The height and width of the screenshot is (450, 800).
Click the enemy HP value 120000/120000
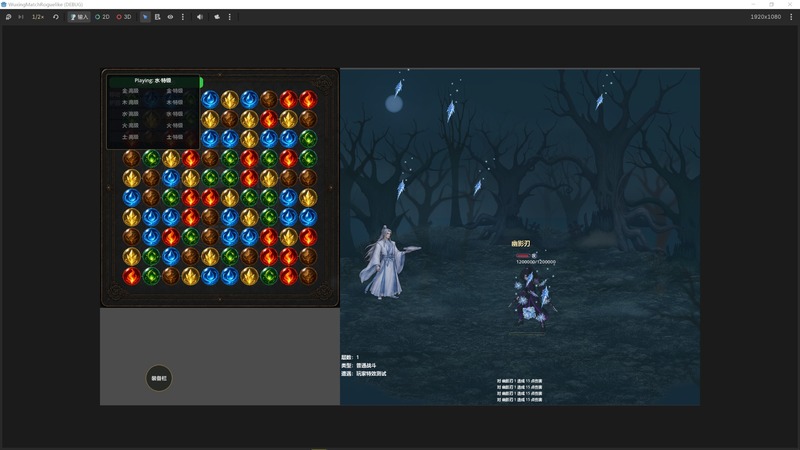point(536,262)
